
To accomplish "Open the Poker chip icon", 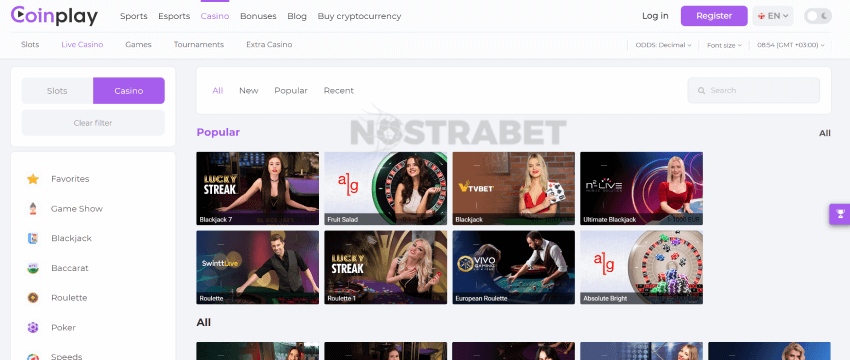I will tap(33, 327).
